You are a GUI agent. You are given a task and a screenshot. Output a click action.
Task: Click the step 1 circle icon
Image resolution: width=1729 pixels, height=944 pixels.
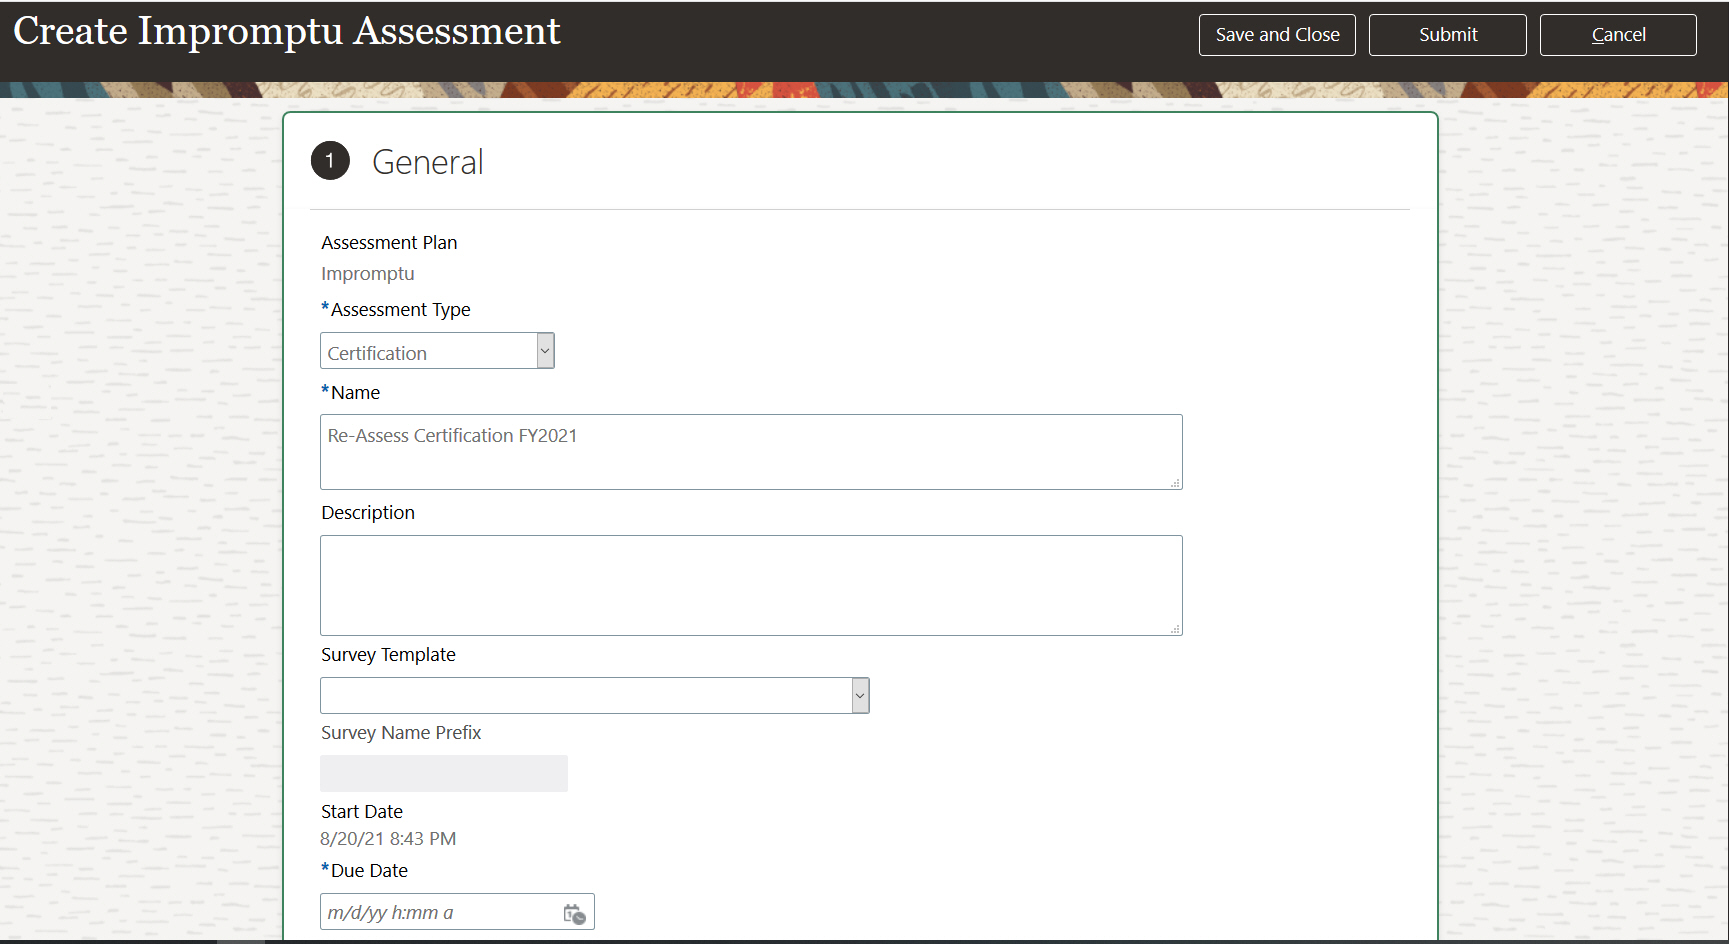click(330, 161)
